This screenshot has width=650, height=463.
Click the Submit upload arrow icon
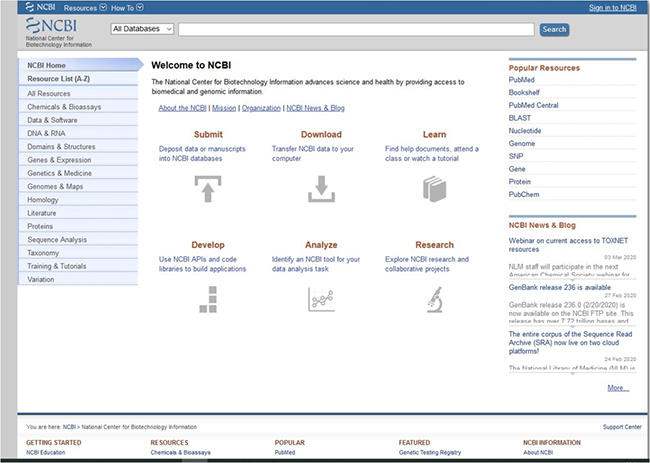(208, 189)
